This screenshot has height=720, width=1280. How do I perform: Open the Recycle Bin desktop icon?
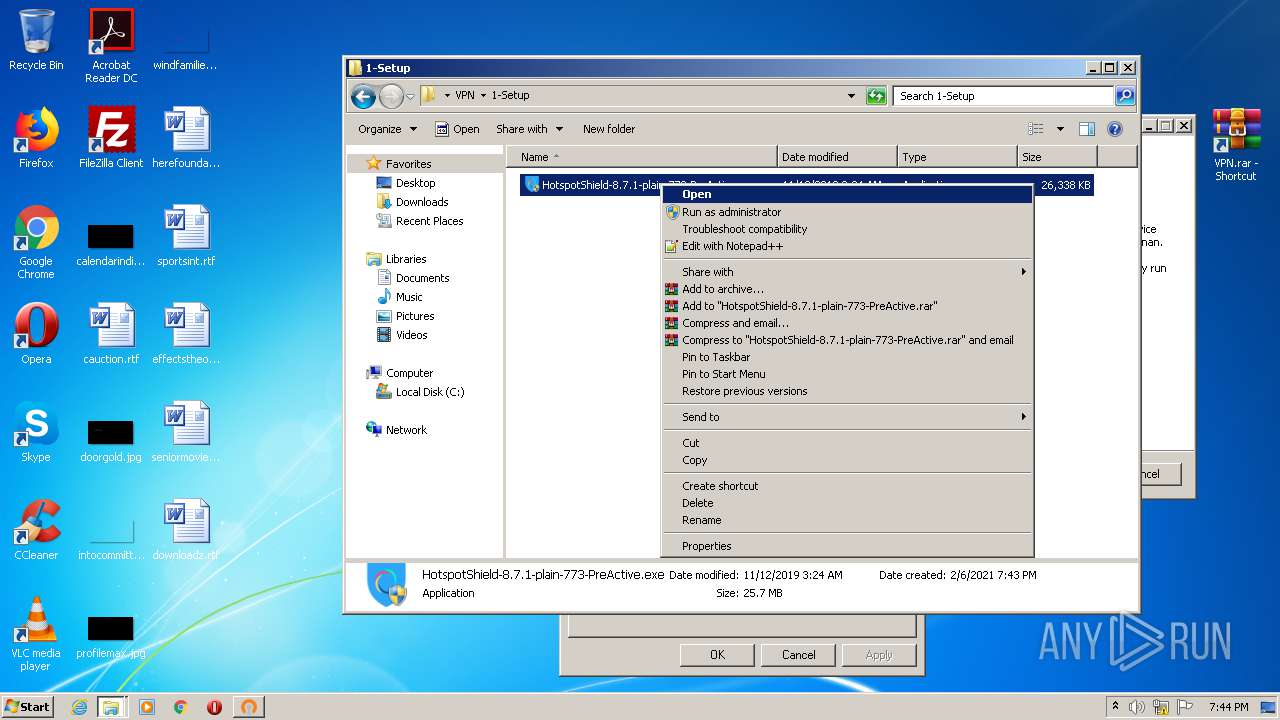(36, 40)
